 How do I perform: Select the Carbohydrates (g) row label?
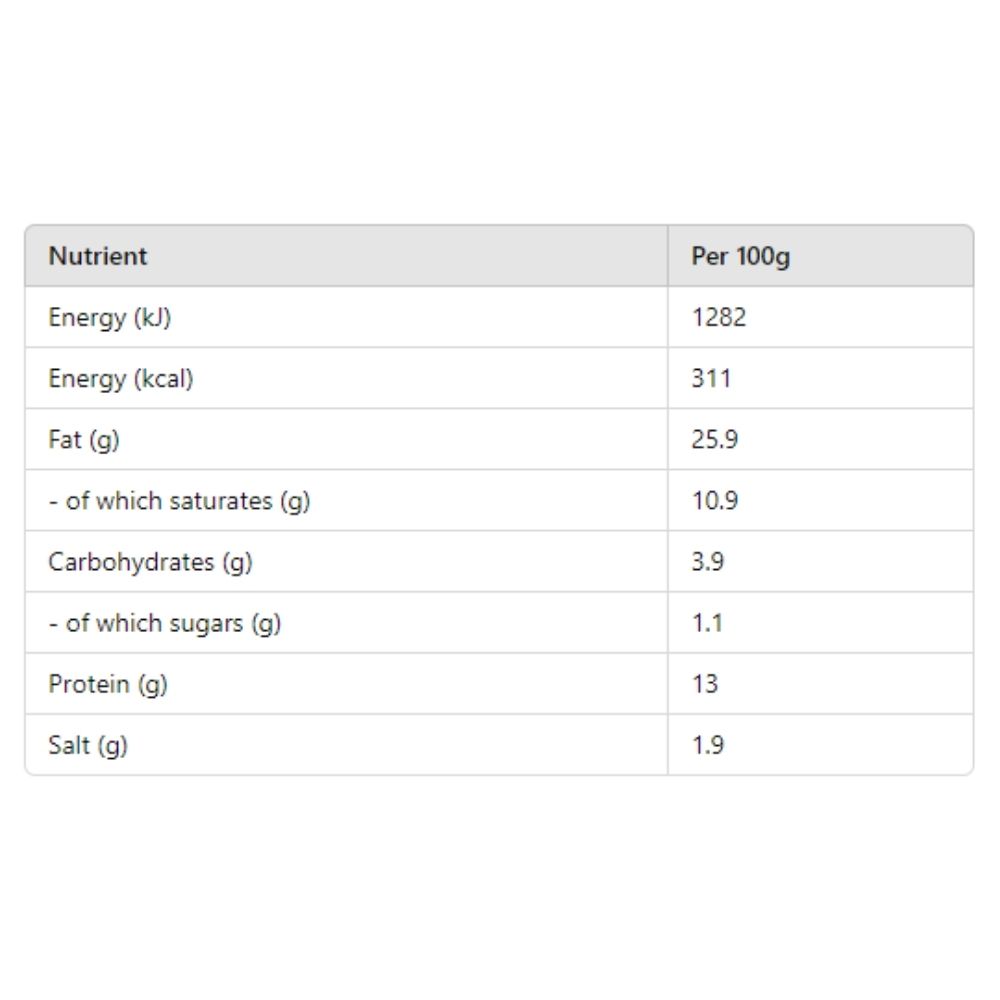coord(151,562)
